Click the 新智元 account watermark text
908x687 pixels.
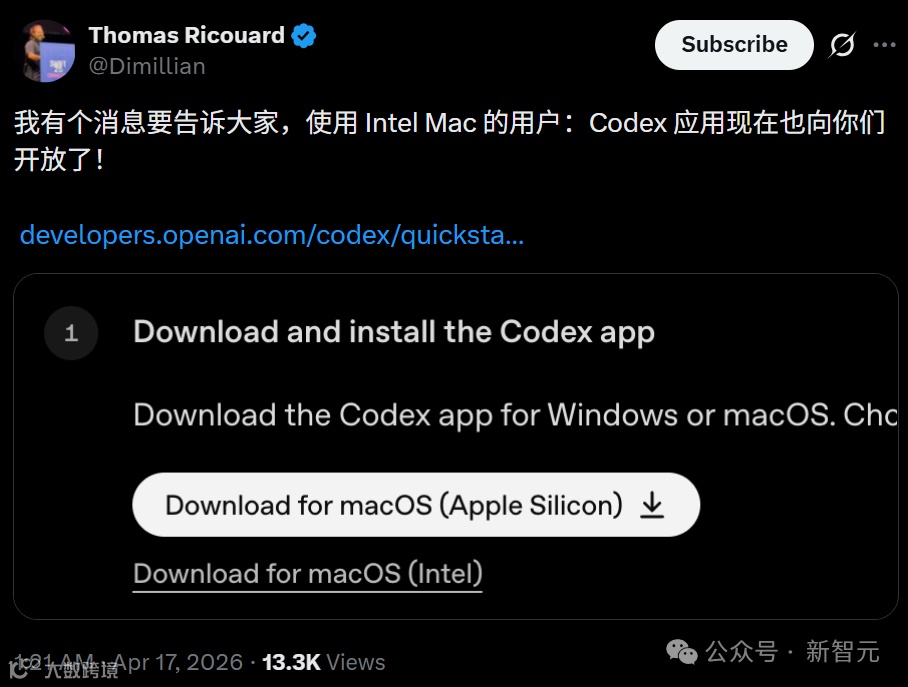point(843,652)
